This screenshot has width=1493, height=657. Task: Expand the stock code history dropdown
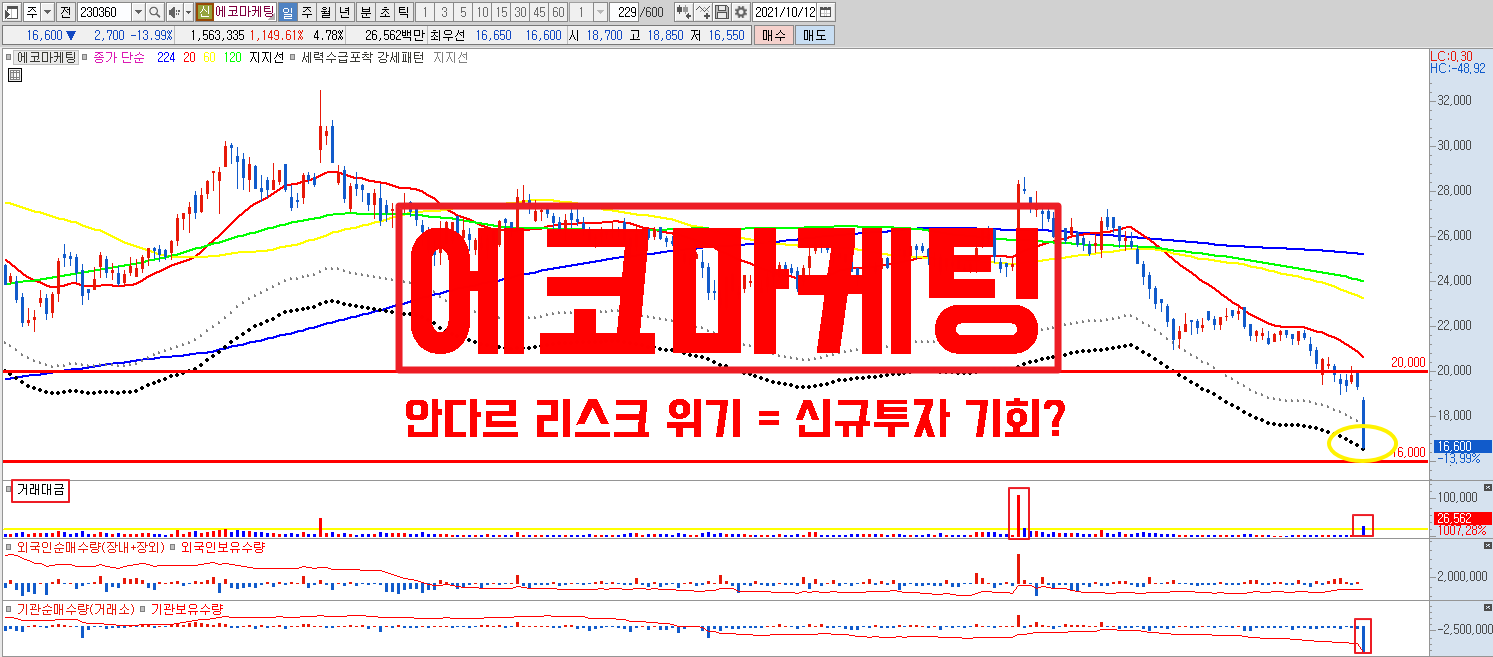[138, 12]
